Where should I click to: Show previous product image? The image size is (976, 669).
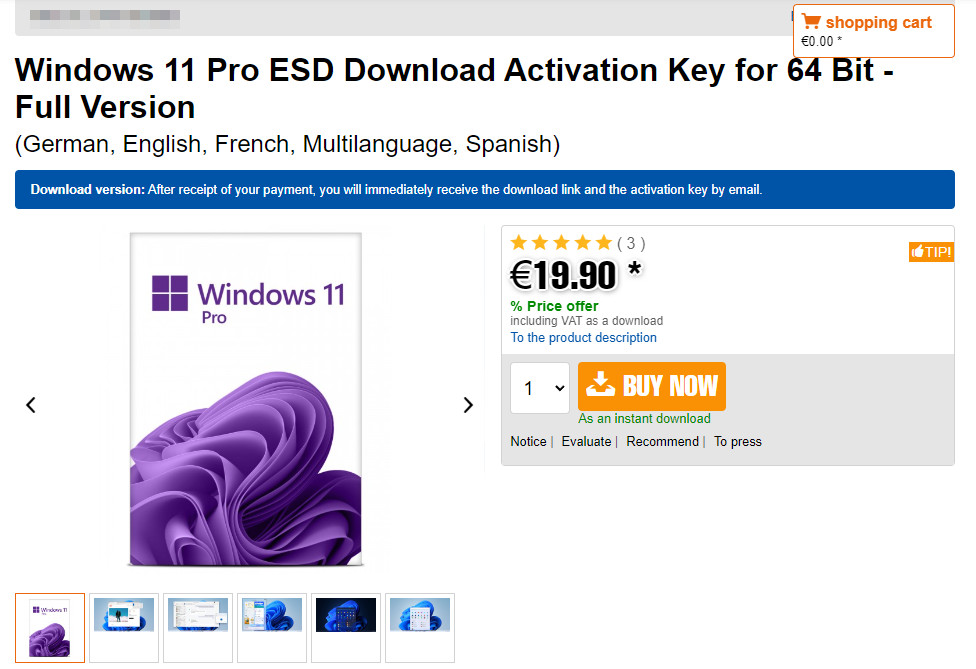[x=31, y=405]
